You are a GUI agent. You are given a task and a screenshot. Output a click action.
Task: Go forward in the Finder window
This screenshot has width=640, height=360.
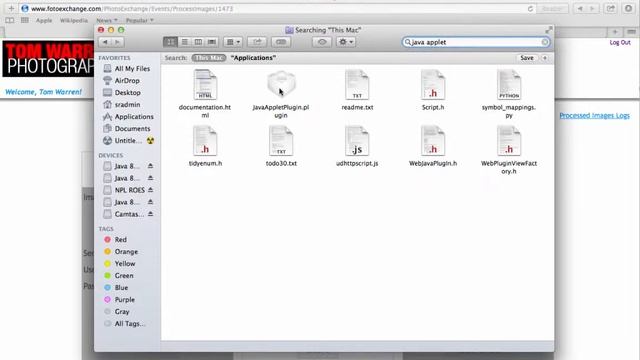[118, 42]
